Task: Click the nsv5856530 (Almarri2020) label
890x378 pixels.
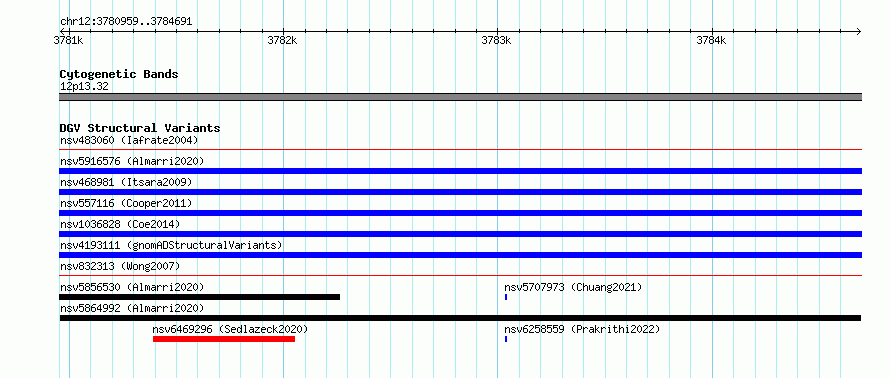Action: 132,287
